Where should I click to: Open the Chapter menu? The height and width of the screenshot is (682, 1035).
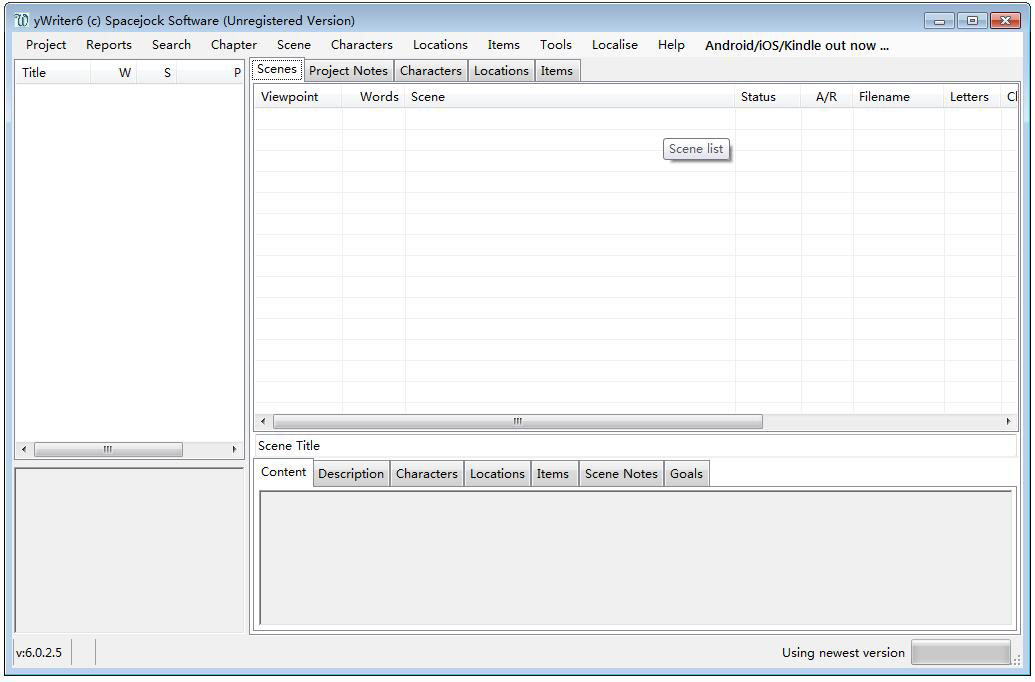(234, 45)
